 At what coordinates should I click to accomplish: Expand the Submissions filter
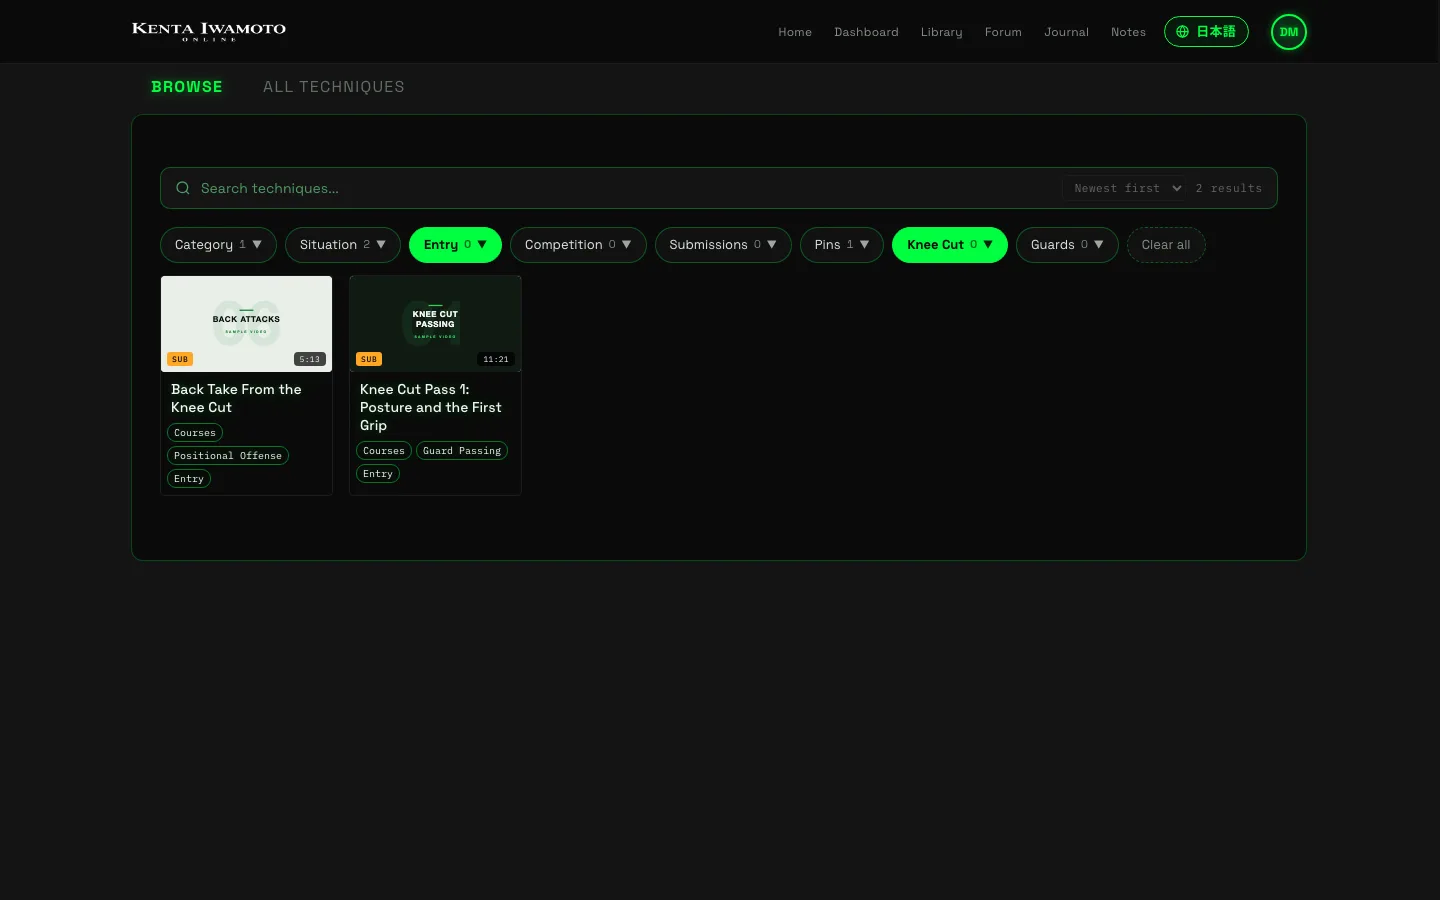[723, 245]
